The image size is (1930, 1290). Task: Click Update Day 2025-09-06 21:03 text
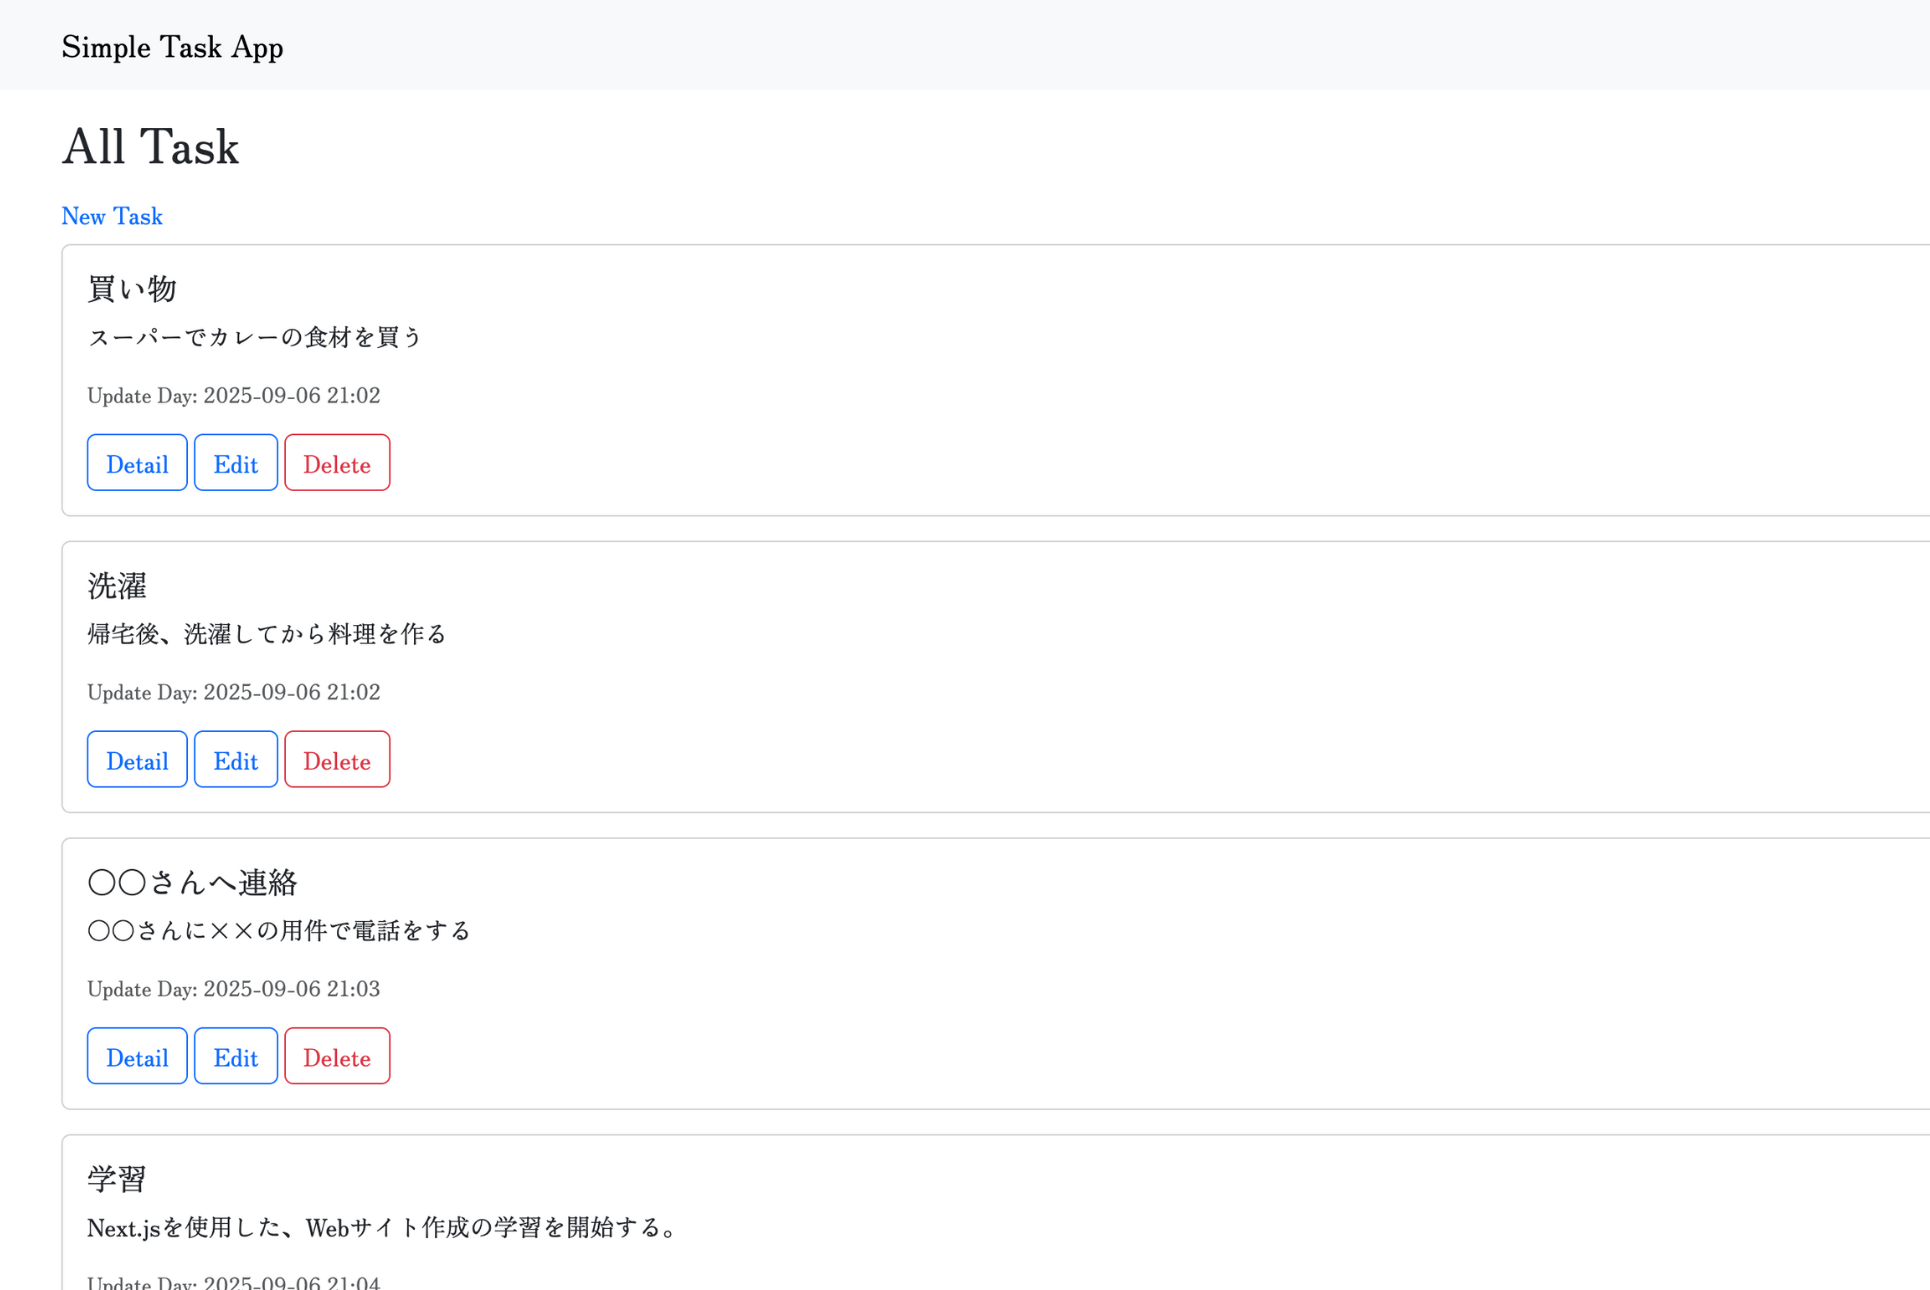[233, 989]
